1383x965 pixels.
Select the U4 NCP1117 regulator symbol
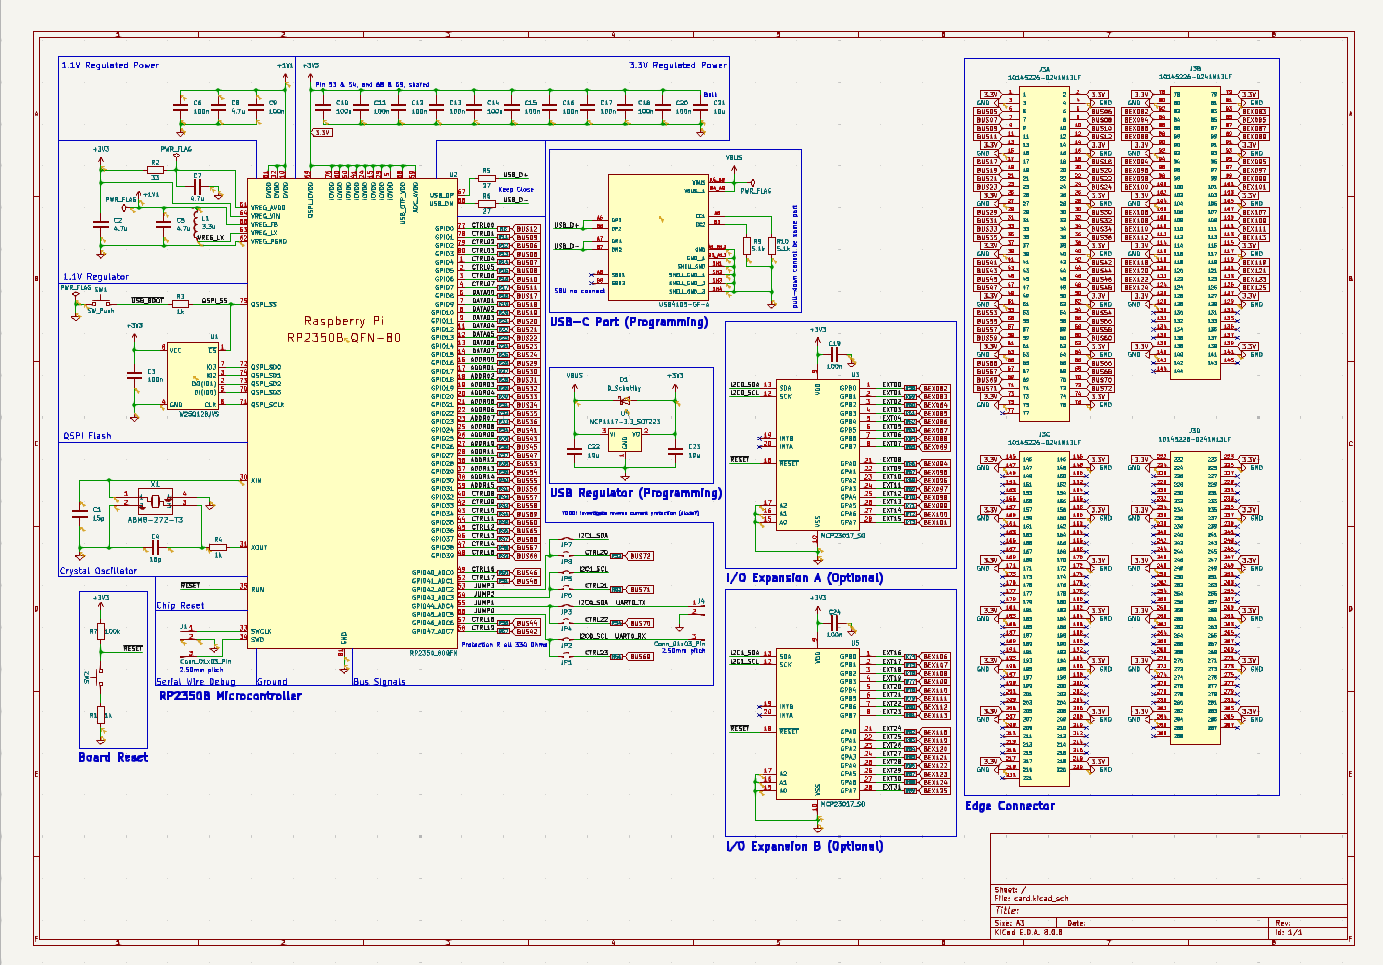pos(625,436)
